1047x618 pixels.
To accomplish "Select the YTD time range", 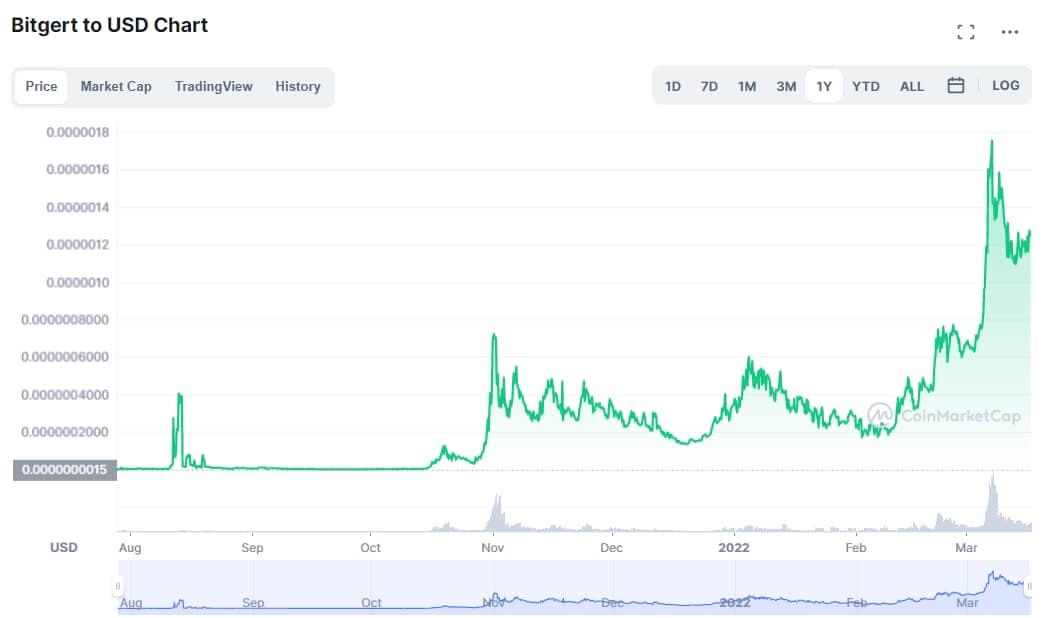I will 865,87.
